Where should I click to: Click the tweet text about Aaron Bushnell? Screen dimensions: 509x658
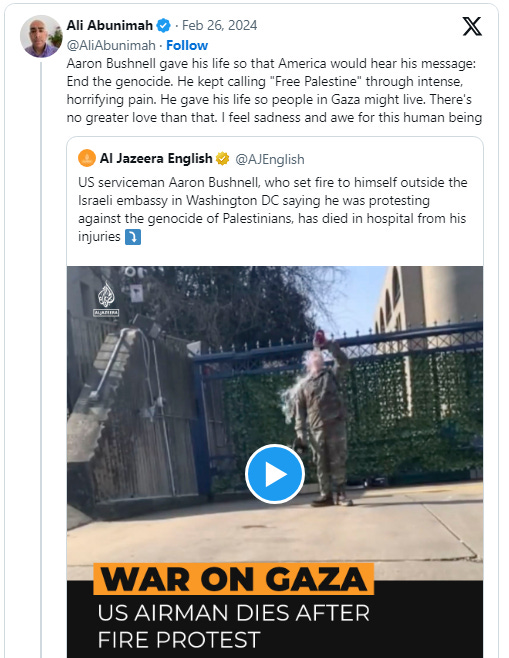pyautogui.click(x=274, y=91)
